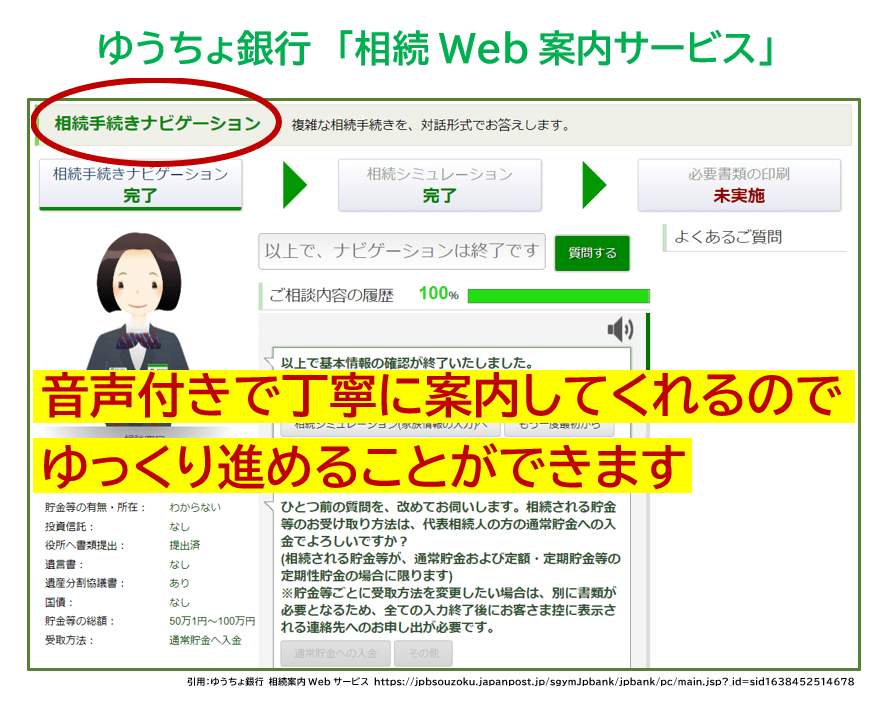The width and height of the screenshot is (888, 702).
Task: Click the 以上で基本情報の確認が終了いたしました message
Action: (407, 363)
